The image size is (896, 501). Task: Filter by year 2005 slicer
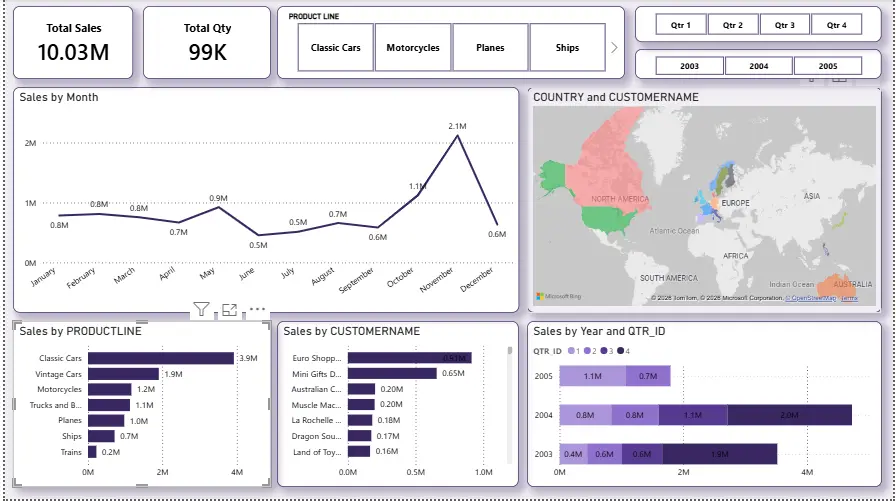(827, 66)
